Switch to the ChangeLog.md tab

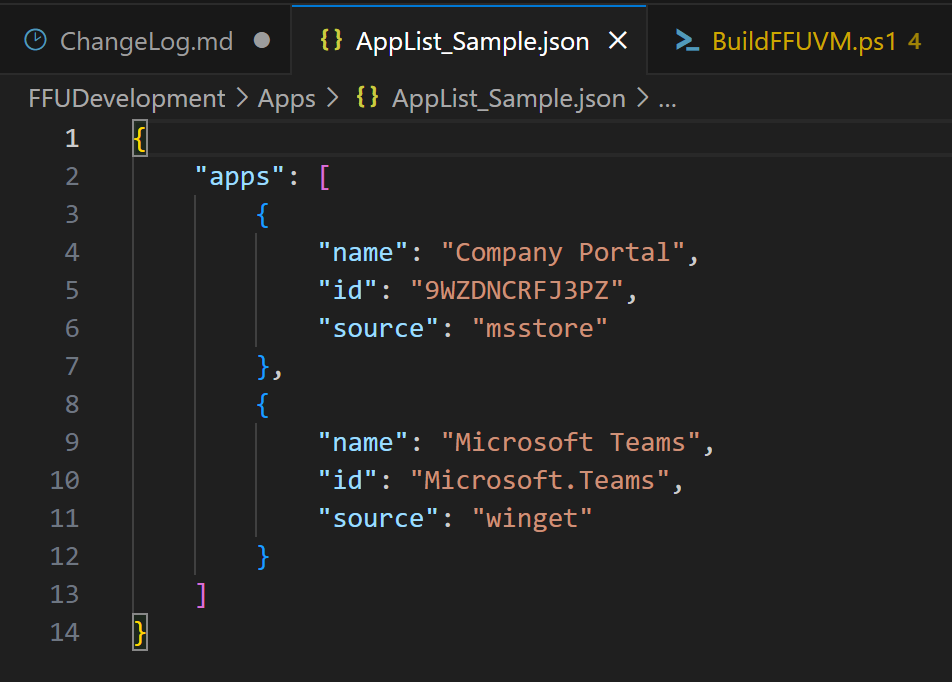coord(146,41)
